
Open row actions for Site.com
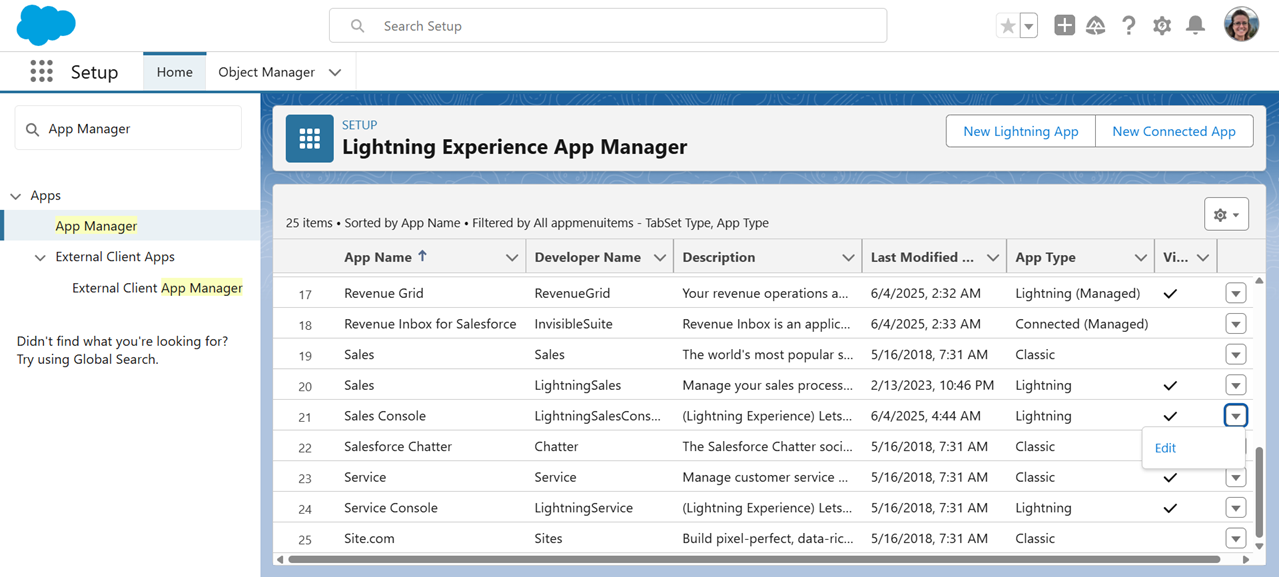[1236, 539]
